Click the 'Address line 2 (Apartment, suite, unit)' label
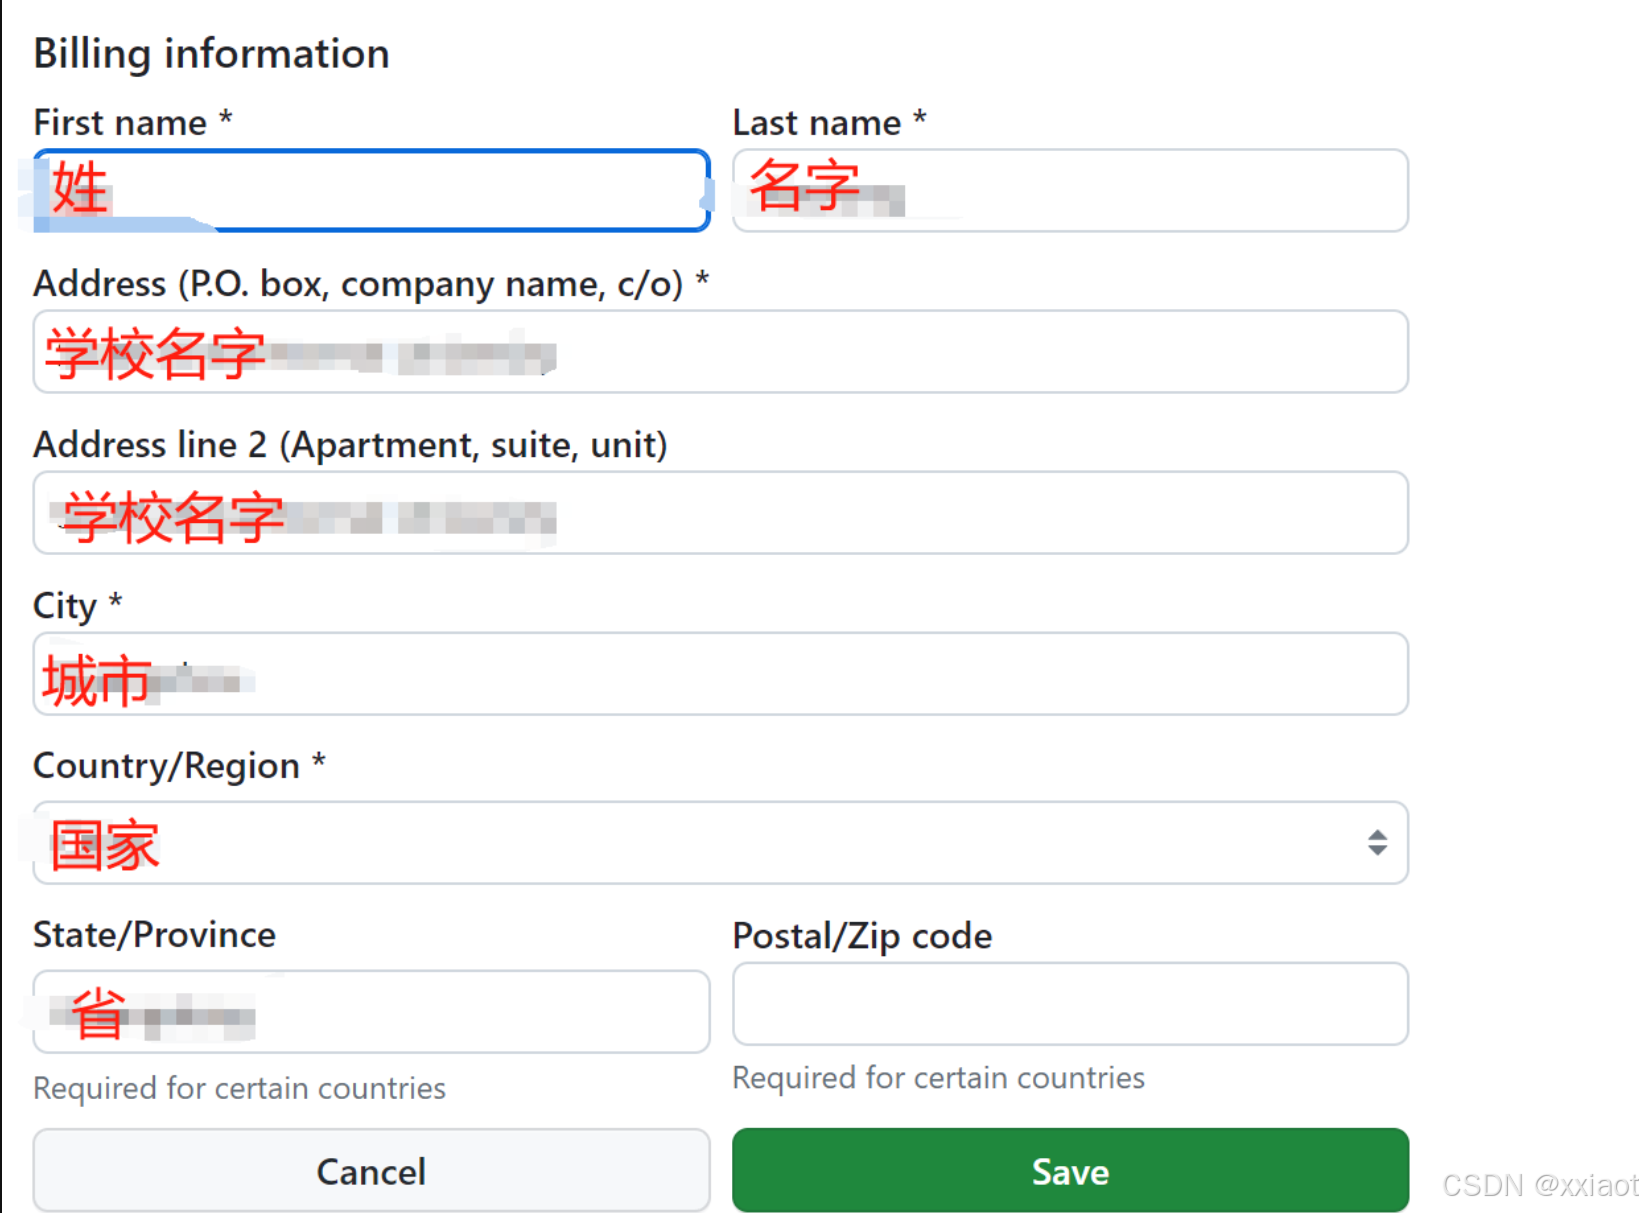Viewport: 1643px width, 1213px height. point(350,445)
